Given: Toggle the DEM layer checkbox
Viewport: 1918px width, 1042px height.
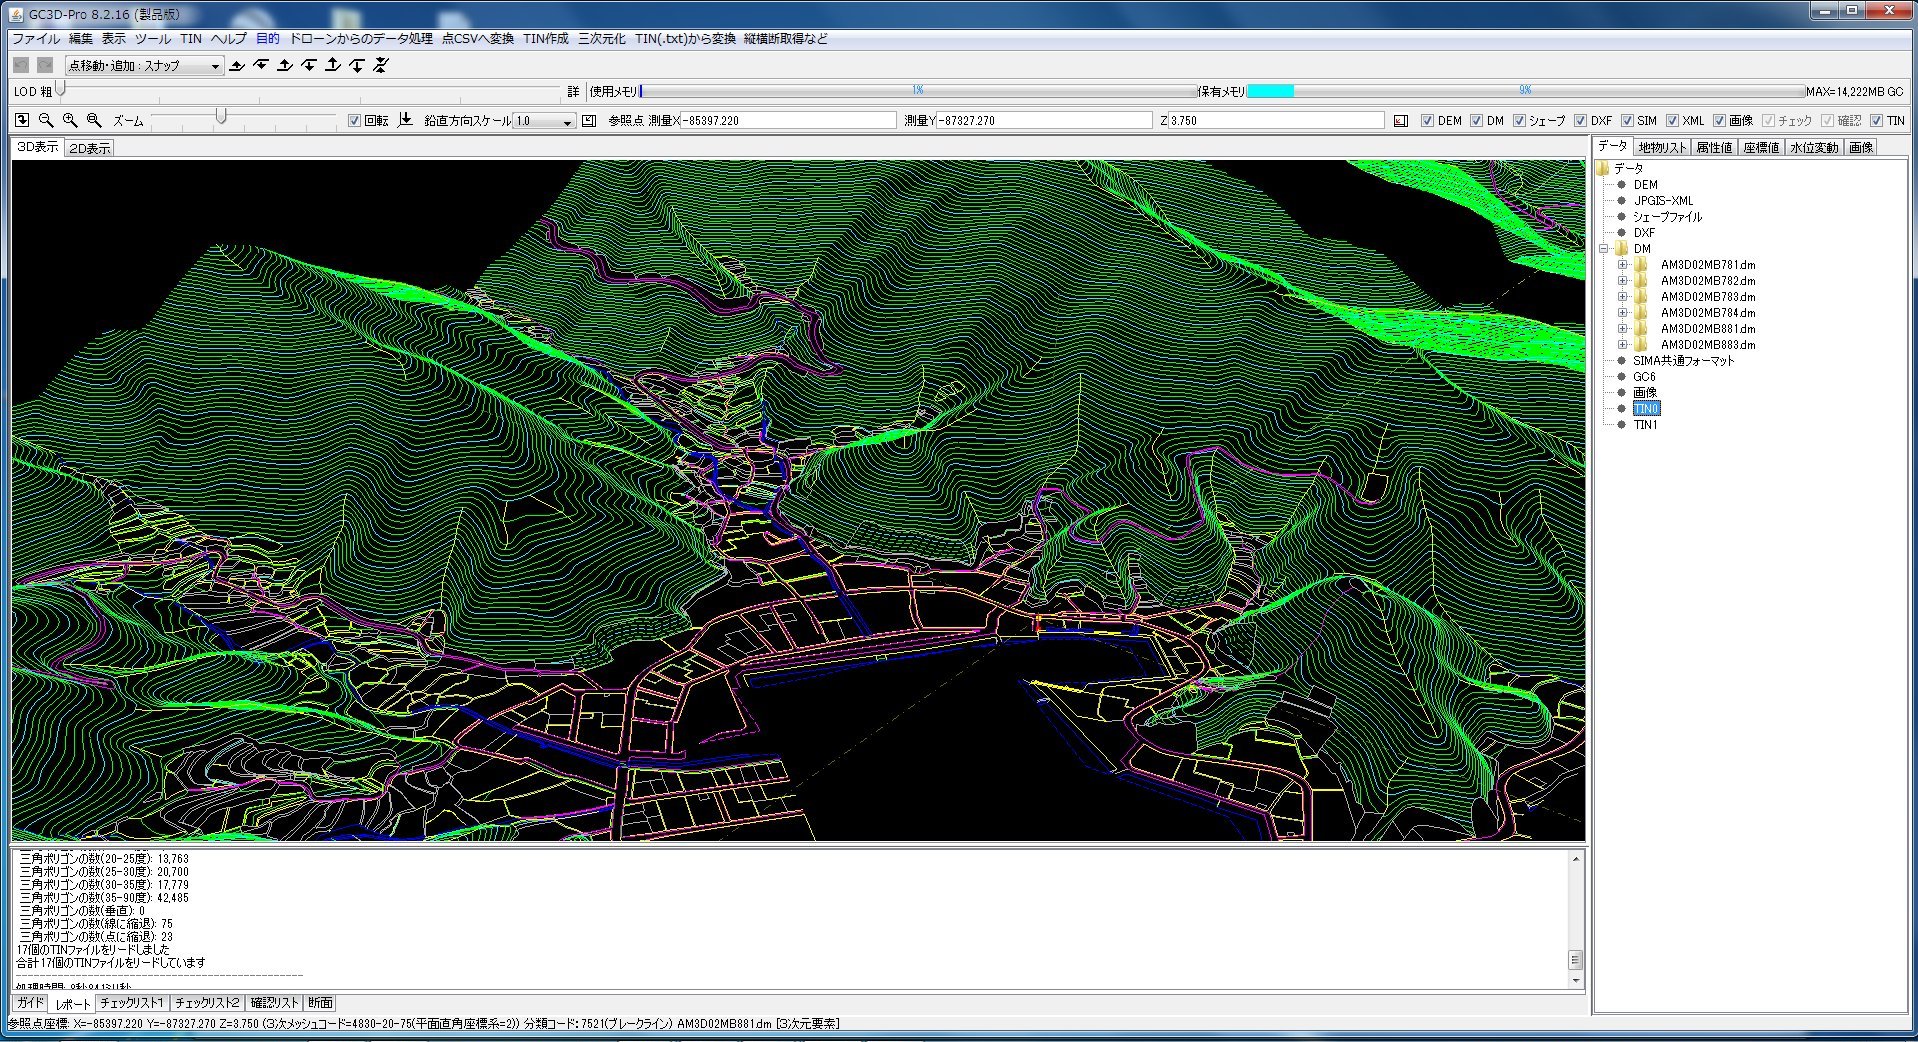Looking at the screenshot, I should 1427,121.
